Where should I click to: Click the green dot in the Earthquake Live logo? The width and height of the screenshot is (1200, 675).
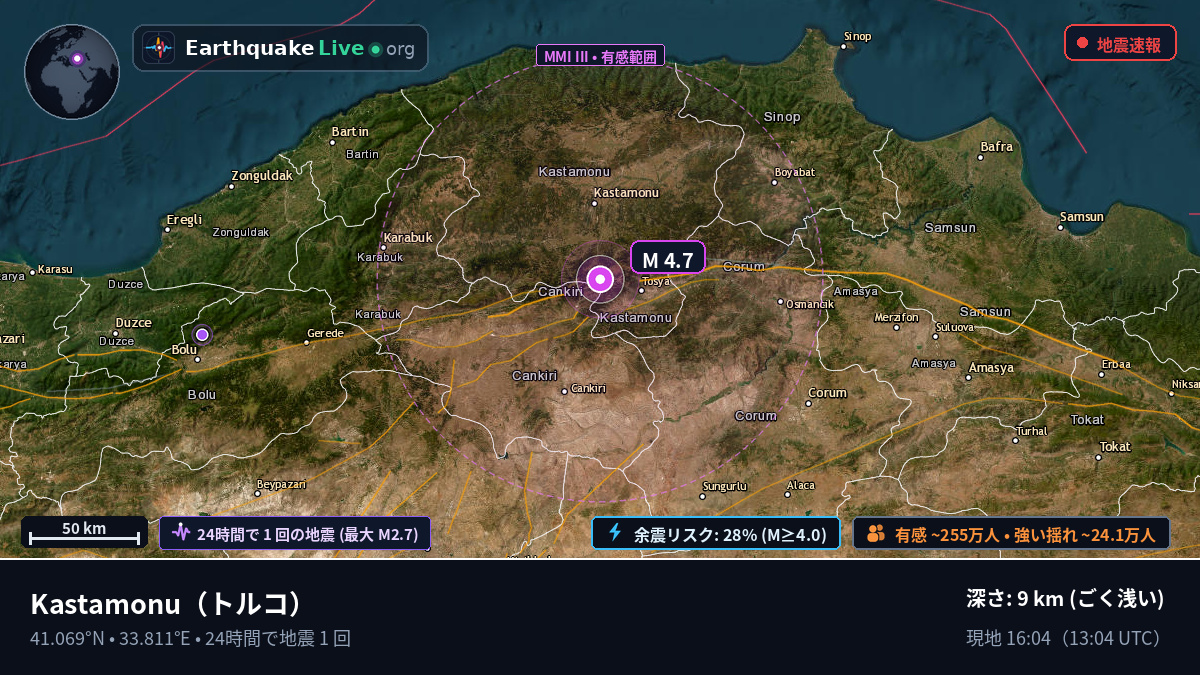pyautogui.click(x=375, y=49)
